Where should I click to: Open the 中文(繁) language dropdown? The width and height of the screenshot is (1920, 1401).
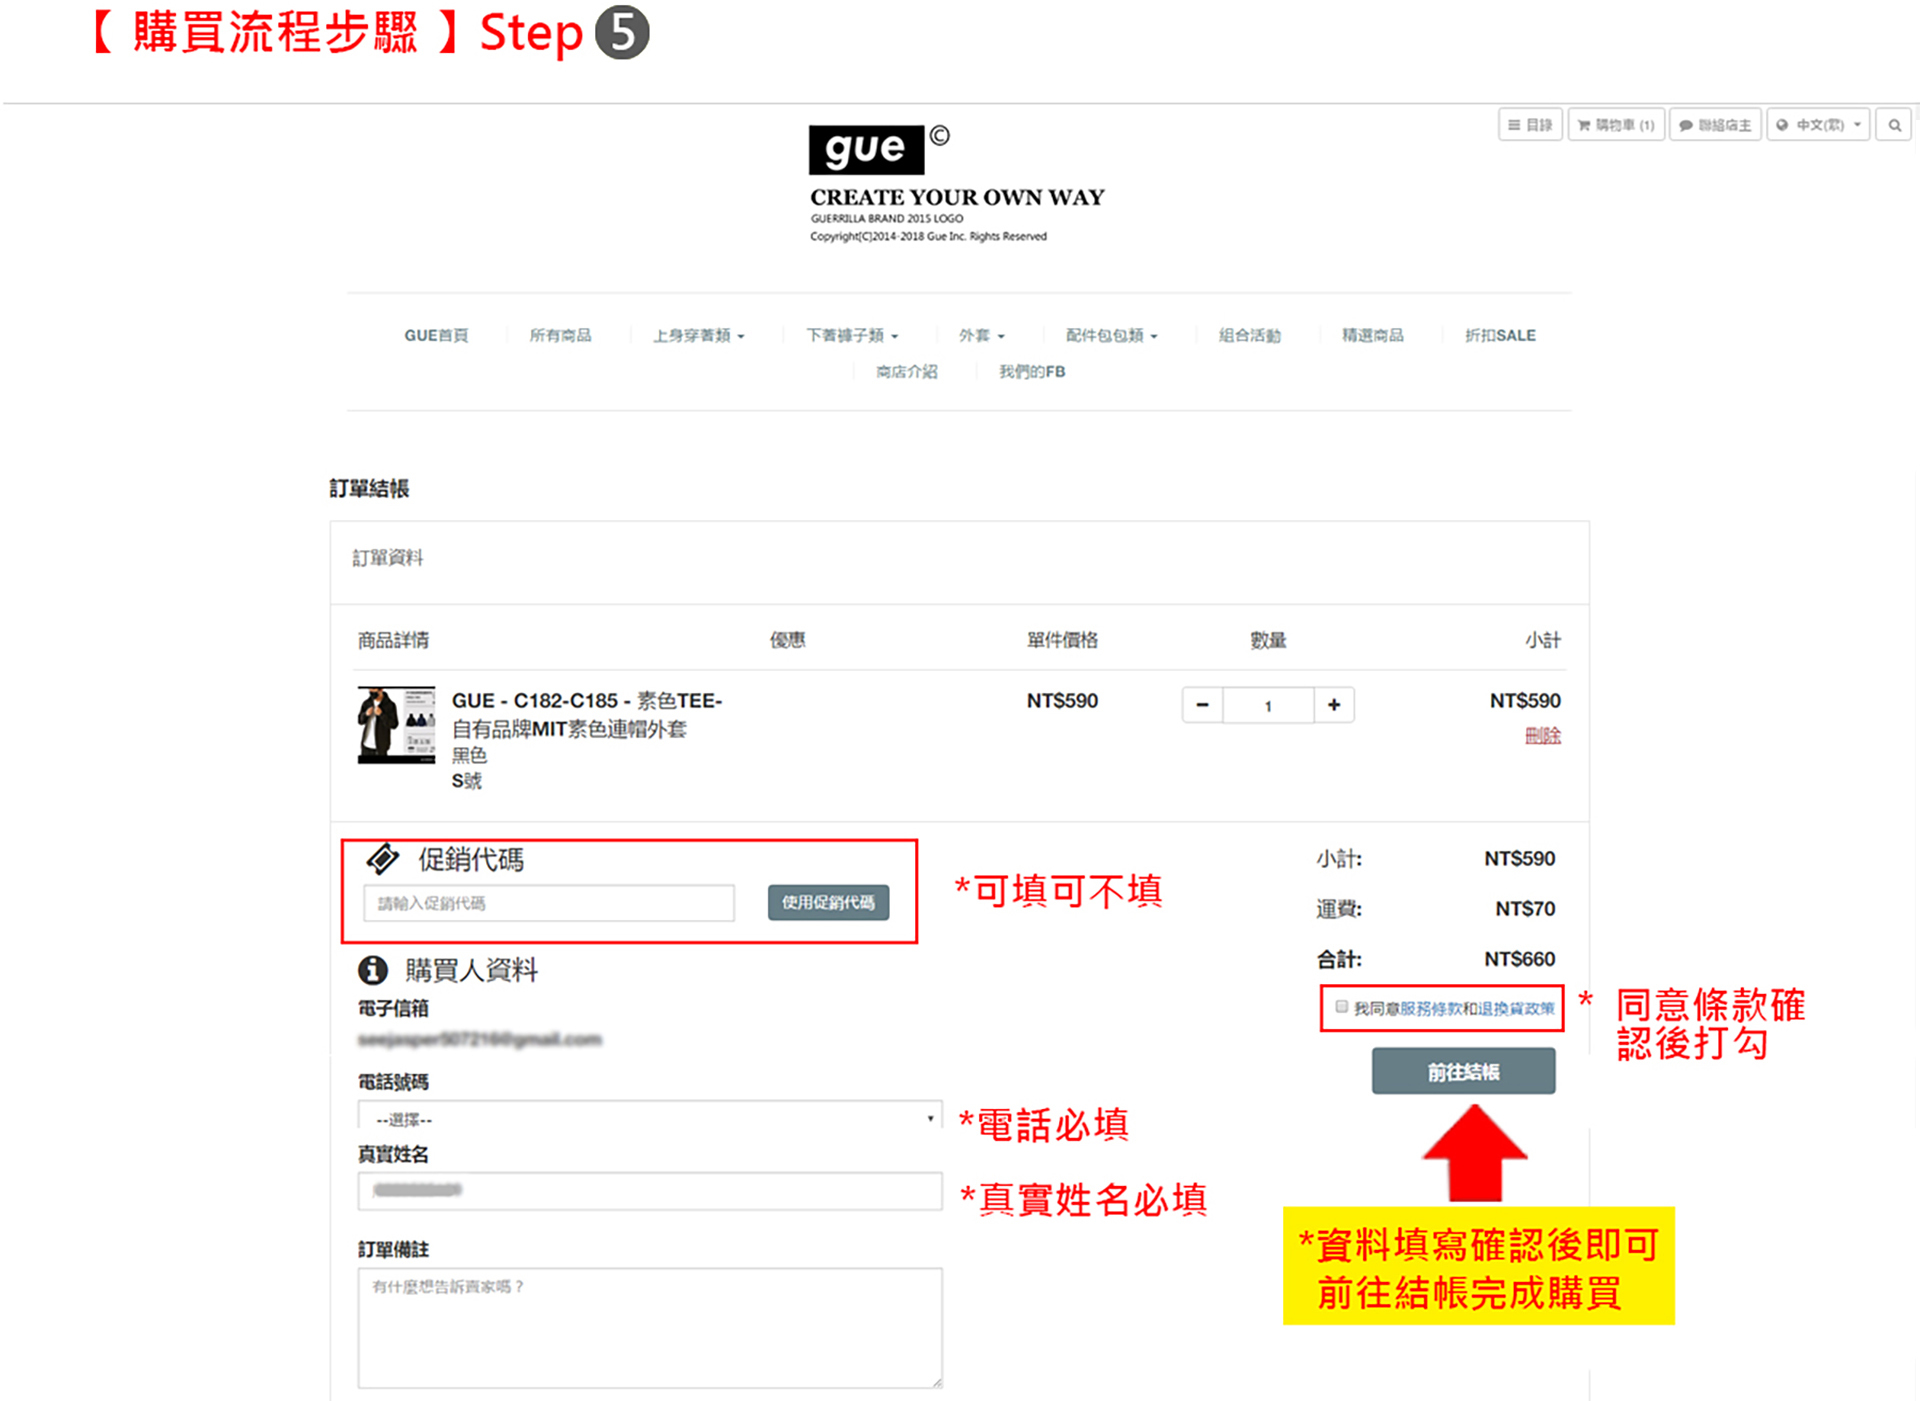(1818, 125)
